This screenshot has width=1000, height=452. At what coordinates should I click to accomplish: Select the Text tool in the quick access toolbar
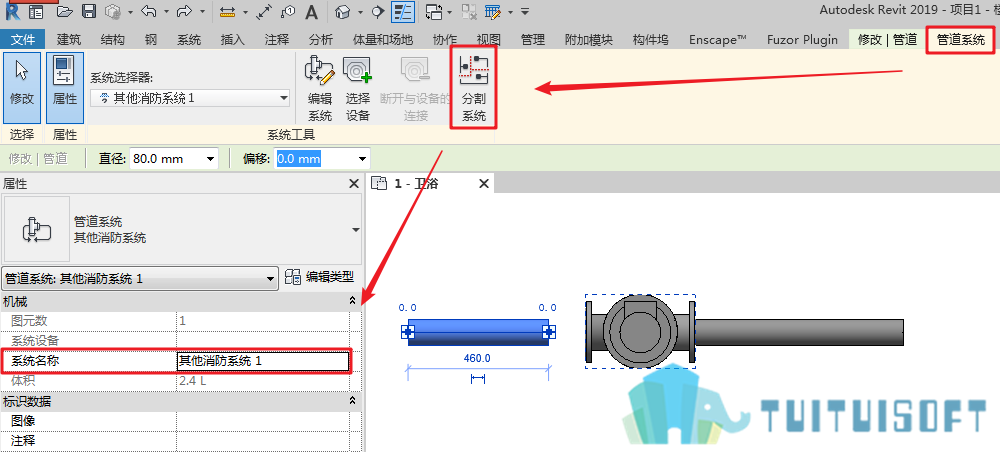pyautogui.click(x=311, y=11)
